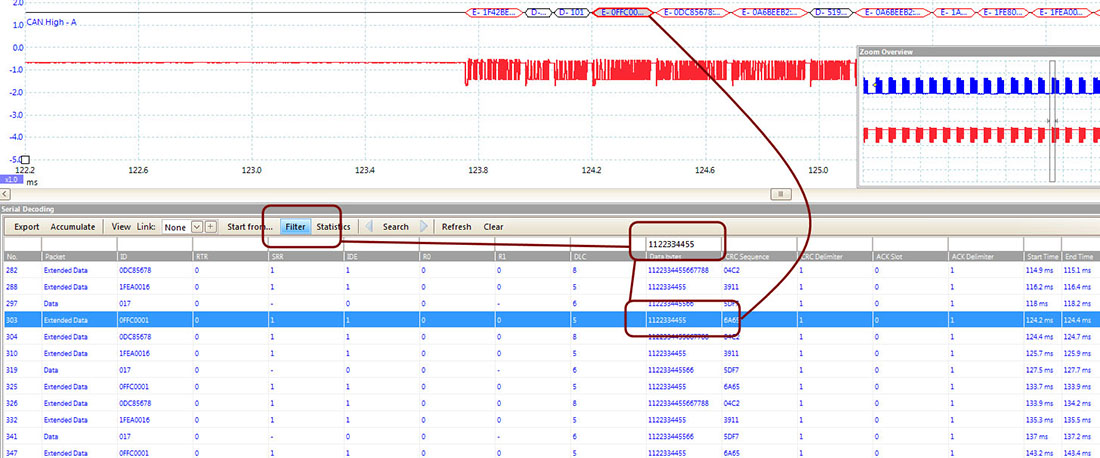Open the Link dropdown set to None
Image resolution: width=1100 pixels, height=458 pixels.
(182, 227)
